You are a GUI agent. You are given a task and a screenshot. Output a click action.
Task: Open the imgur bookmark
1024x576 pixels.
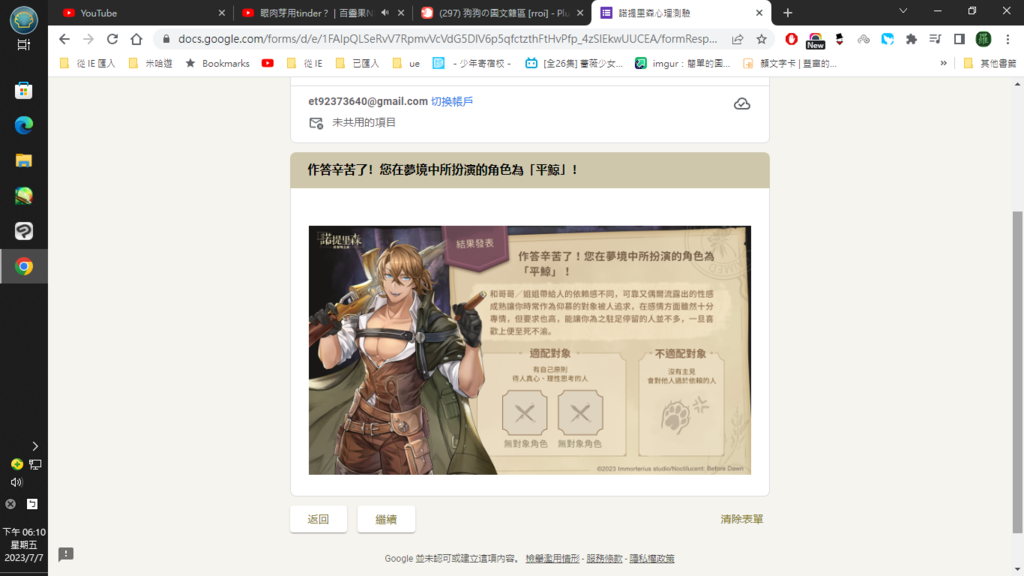click(682, 63)
